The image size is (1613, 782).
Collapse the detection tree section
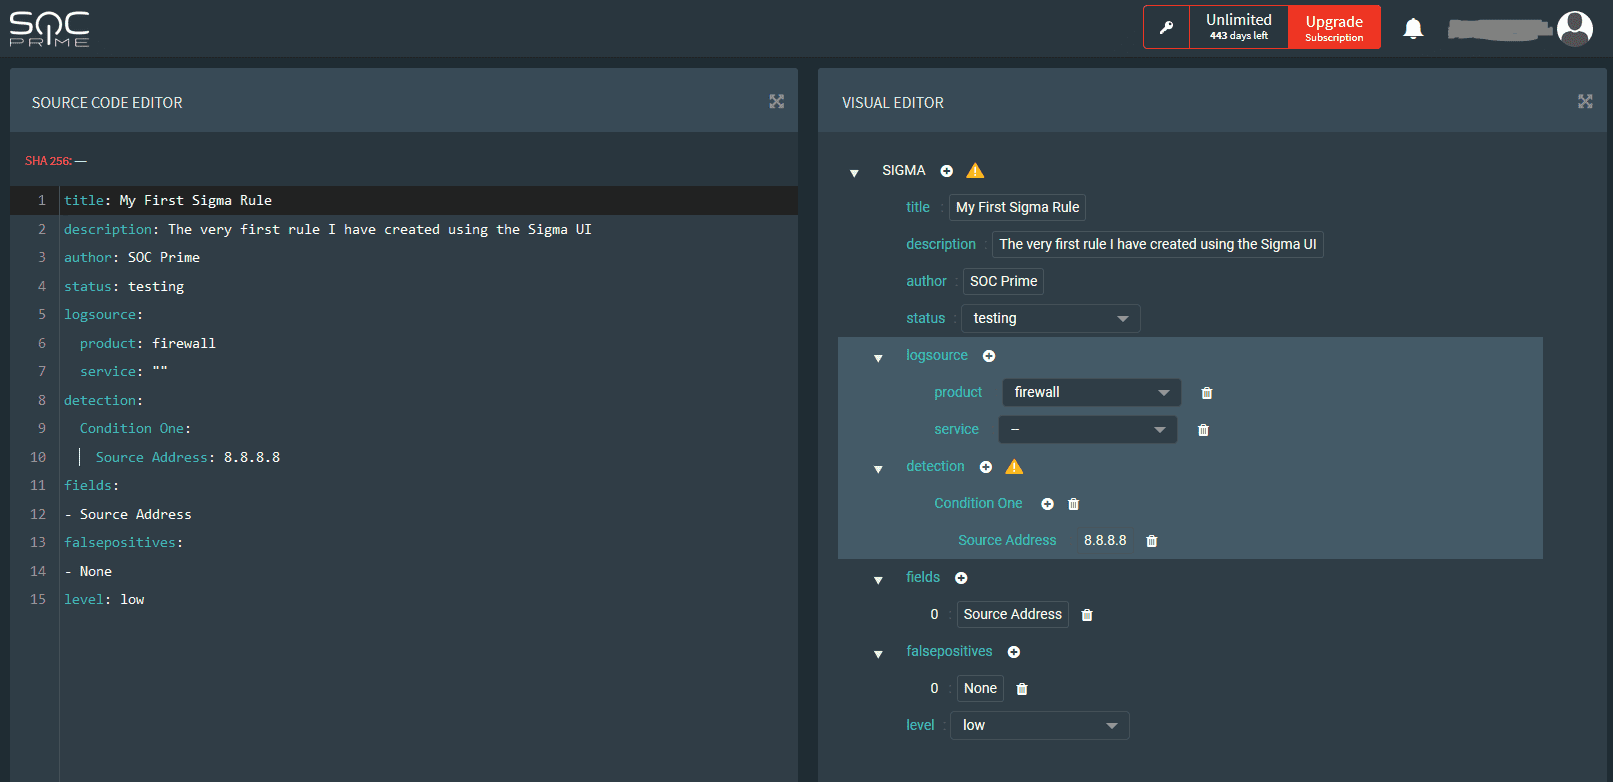[x=878, y=468]
